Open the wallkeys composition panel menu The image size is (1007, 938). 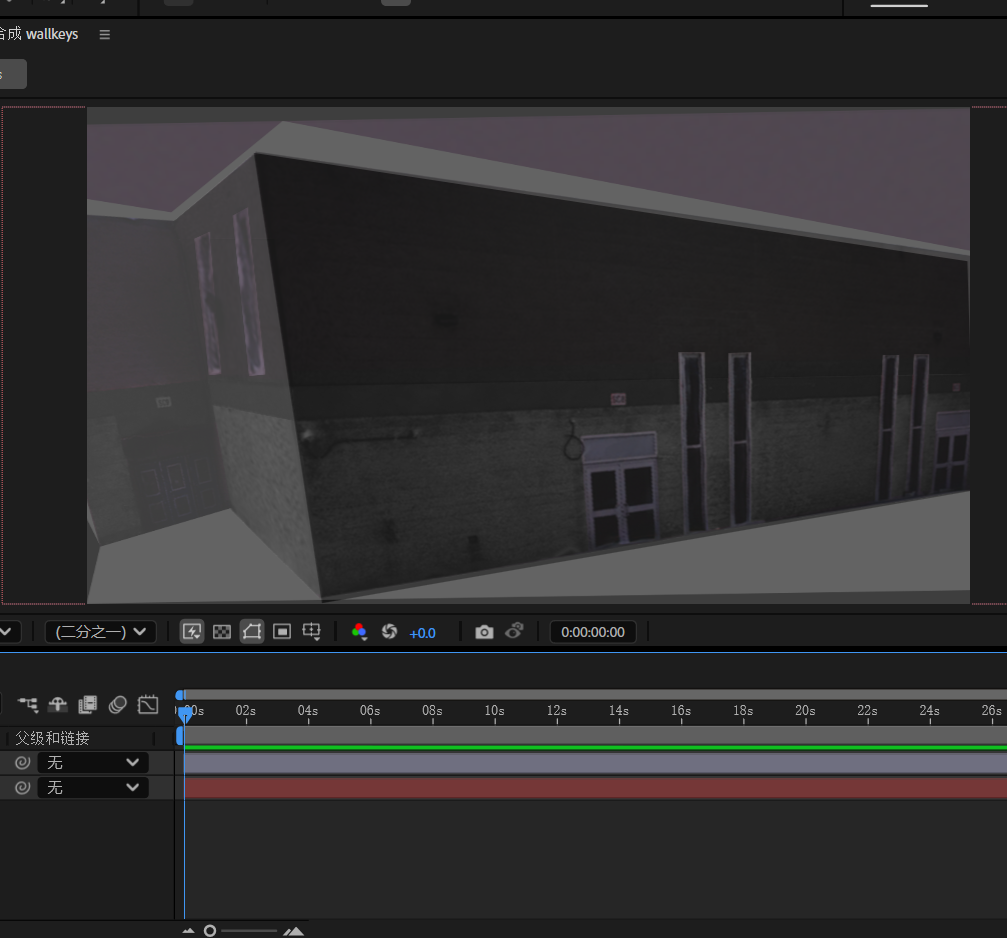[x=105, y=35]
